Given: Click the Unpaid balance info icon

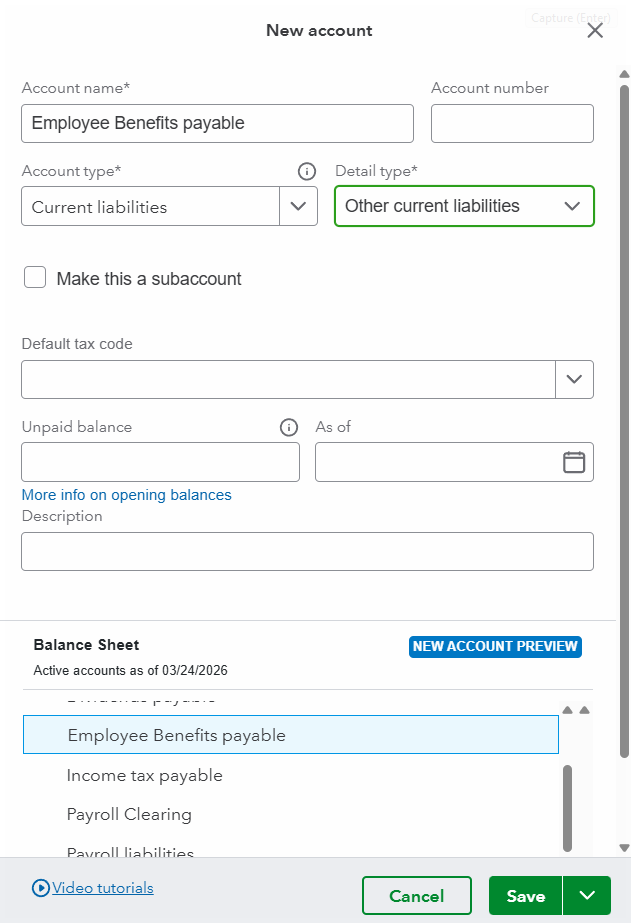Looking at the screenshot, I should pyautogui.click(x=288, y=427).
